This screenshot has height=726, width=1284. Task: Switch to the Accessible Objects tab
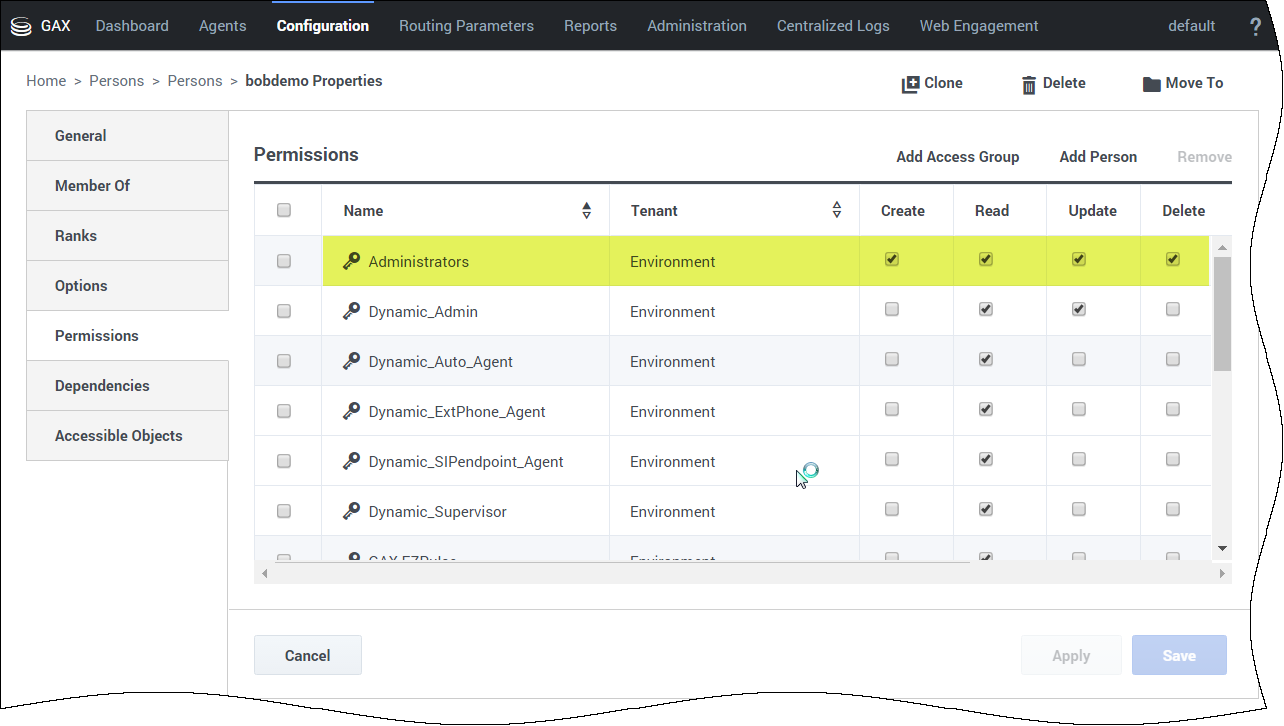[x=127, y=436]
